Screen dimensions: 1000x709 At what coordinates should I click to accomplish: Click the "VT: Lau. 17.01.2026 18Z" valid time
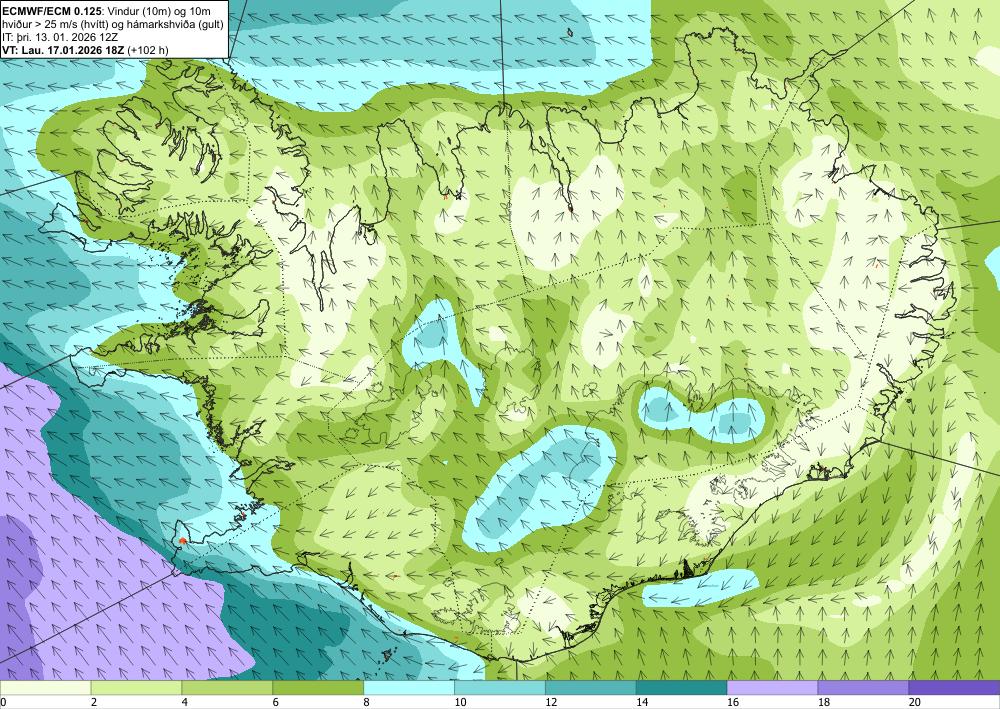[x=63, y=50]
